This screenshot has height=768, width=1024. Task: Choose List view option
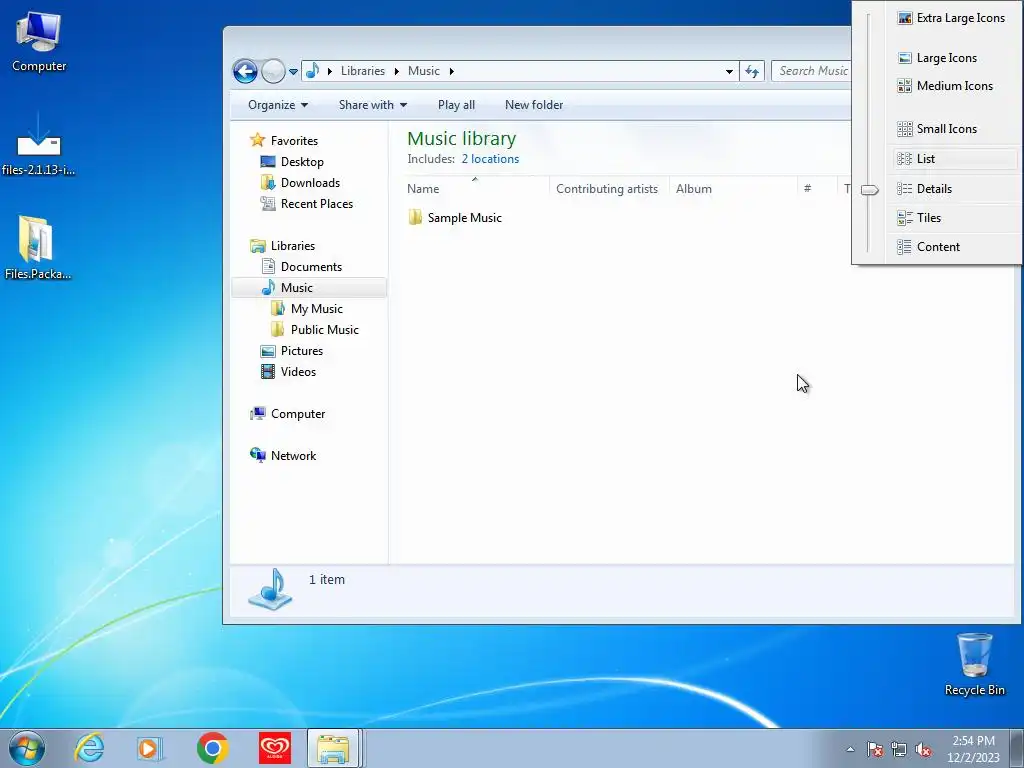pyautogui.click(x=953, y=159)
